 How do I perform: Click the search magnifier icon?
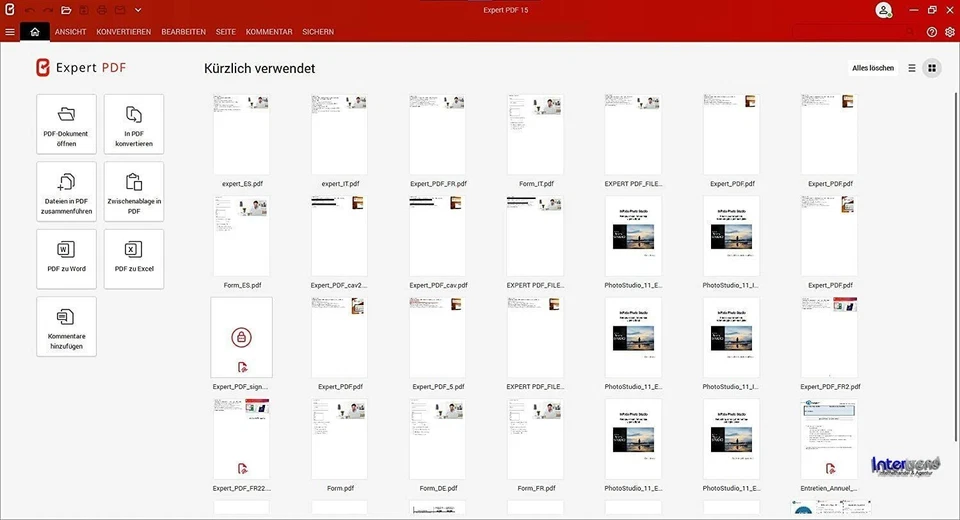(910, 32)
